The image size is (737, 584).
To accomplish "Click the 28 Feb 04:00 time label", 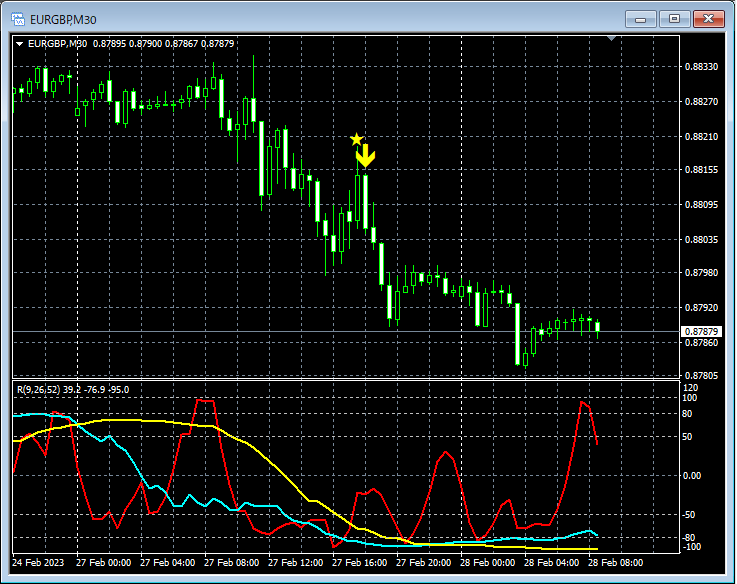I will tap(551, 563).
